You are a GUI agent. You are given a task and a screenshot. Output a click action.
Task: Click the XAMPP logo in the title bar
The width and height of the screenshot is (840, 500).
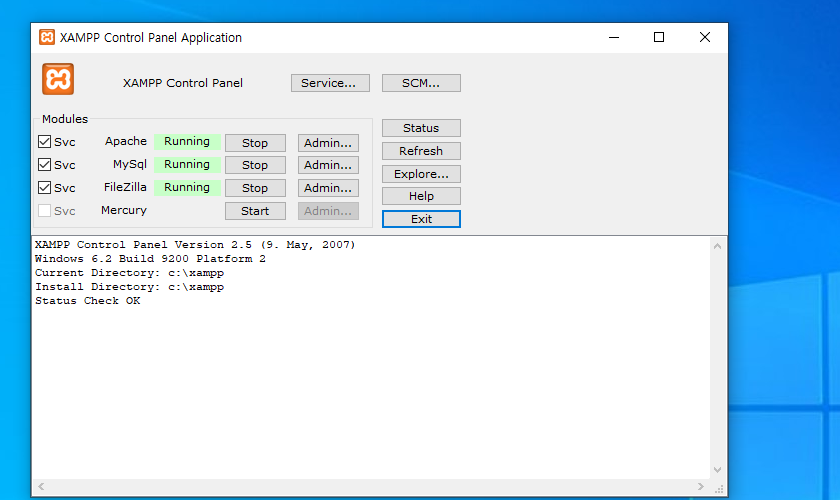47,37
